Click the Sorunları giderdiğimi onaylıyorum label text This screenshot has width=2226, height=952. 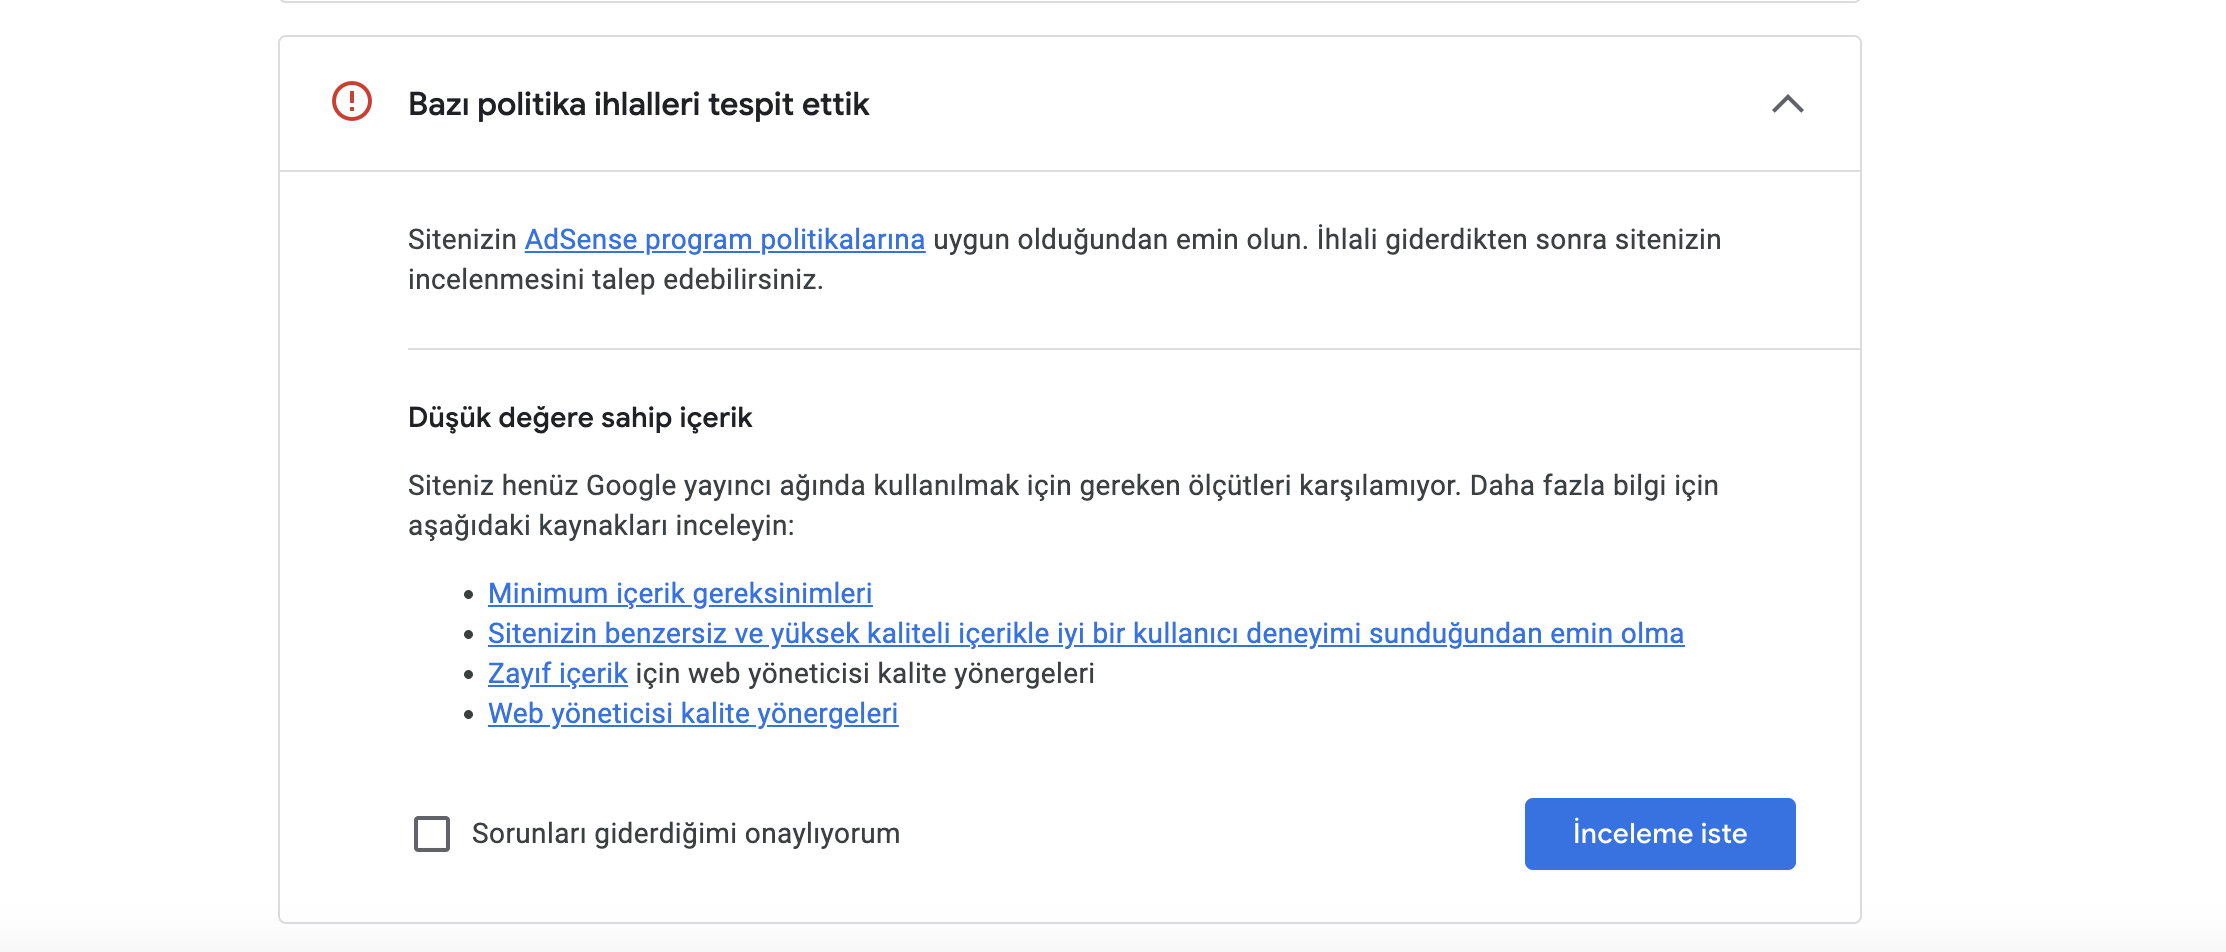[686, 834]
